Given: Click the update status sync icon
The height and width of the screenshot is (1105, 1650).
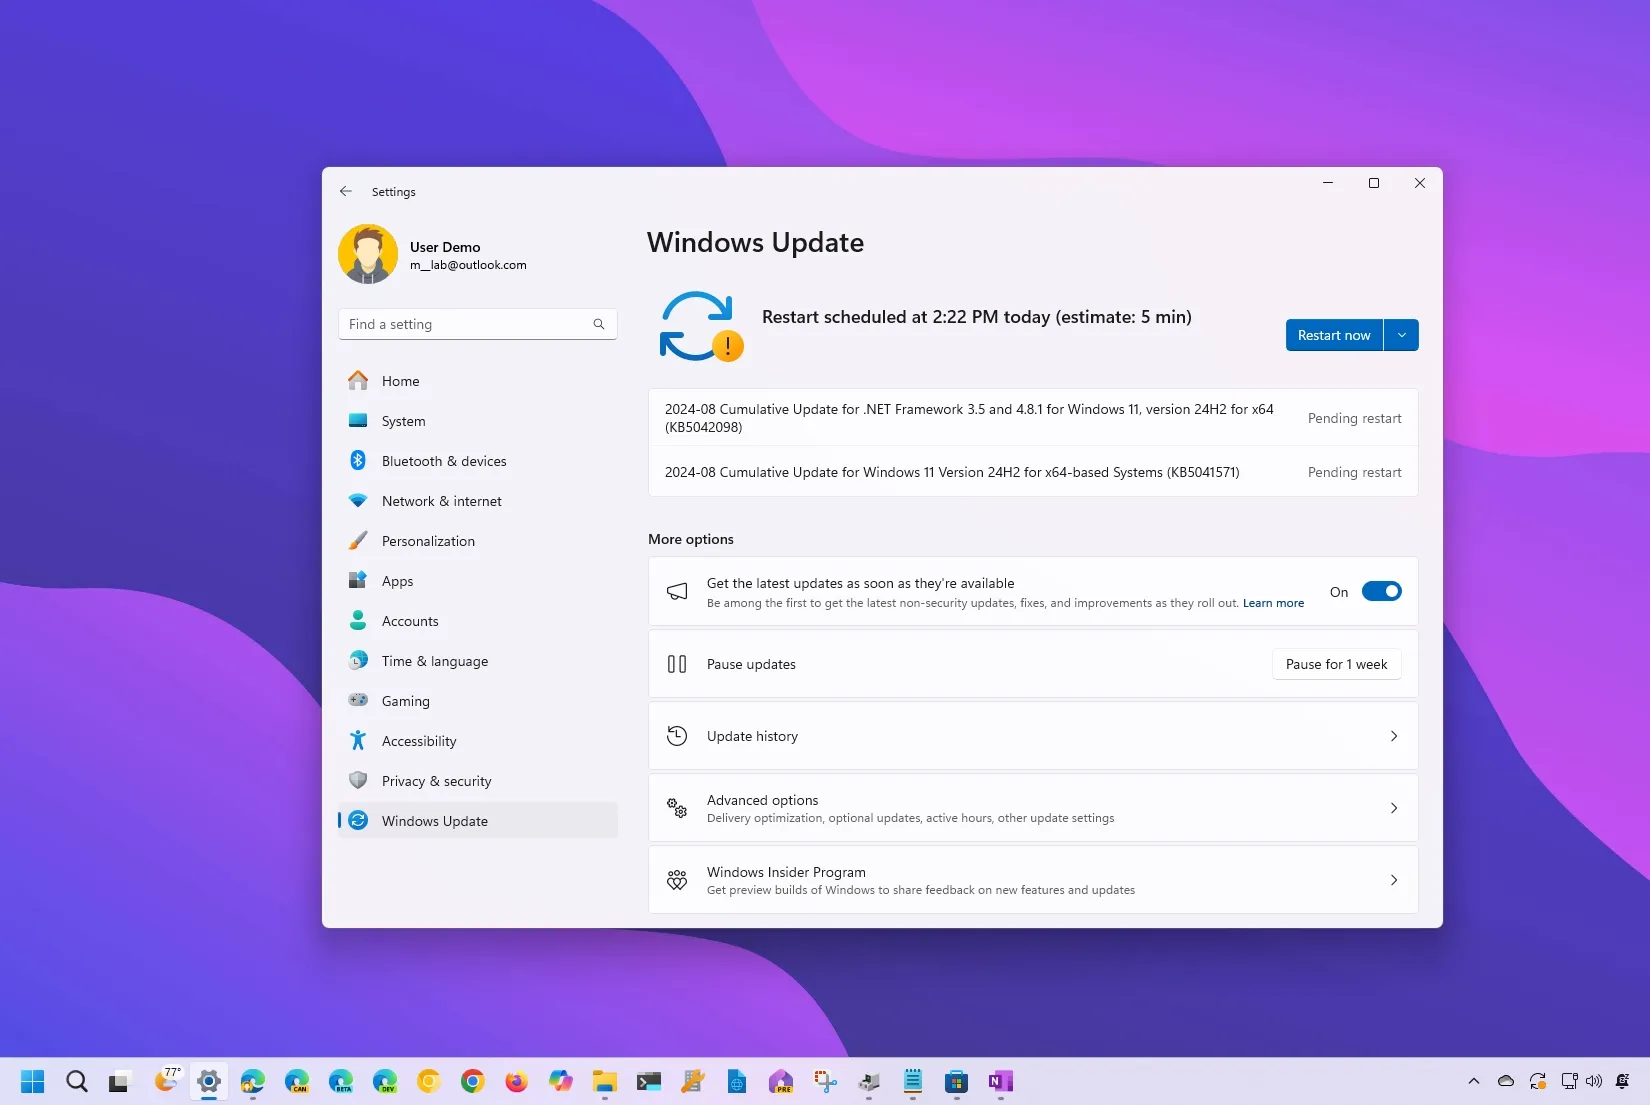Looking at the screenshot, I should tap(700, 326).
